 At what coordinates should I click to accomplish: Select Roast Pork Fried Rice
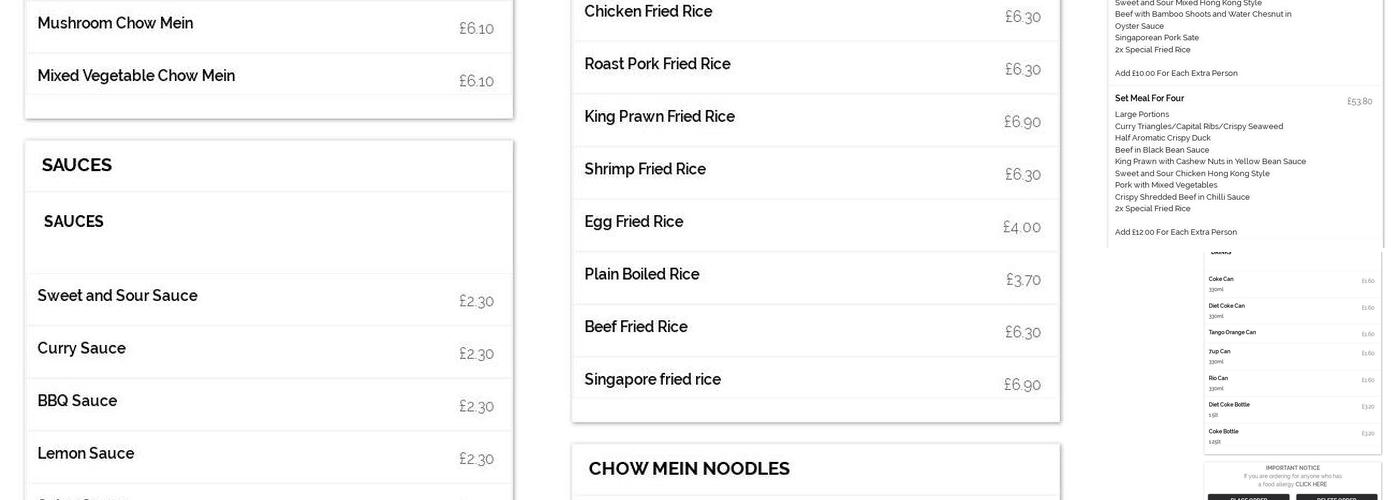pos(657,65)
